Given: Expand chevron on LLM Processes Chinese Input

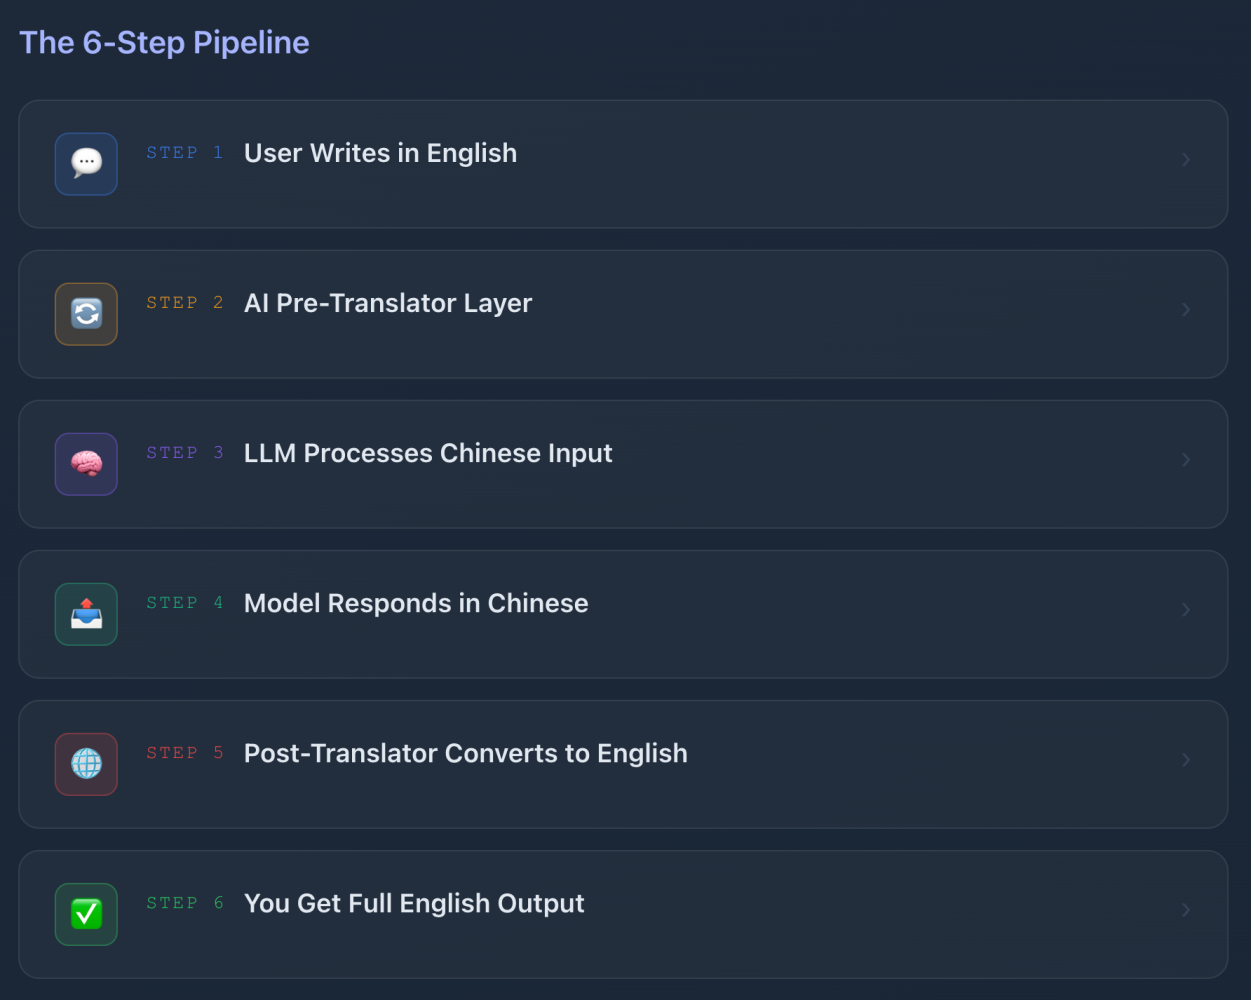Looking at the screenshot, I should click(1186, 460).
